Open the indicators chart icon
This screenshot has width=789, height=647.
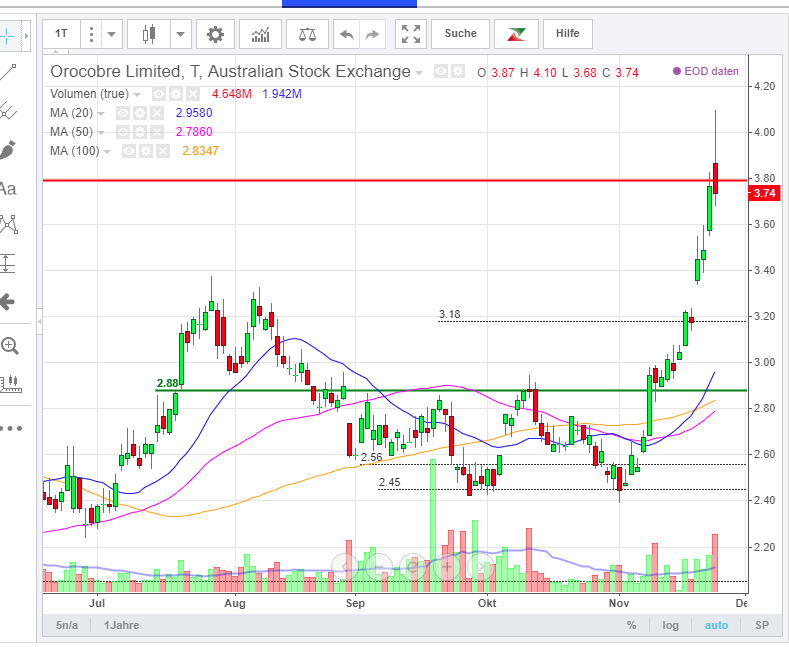click(260, 34)
